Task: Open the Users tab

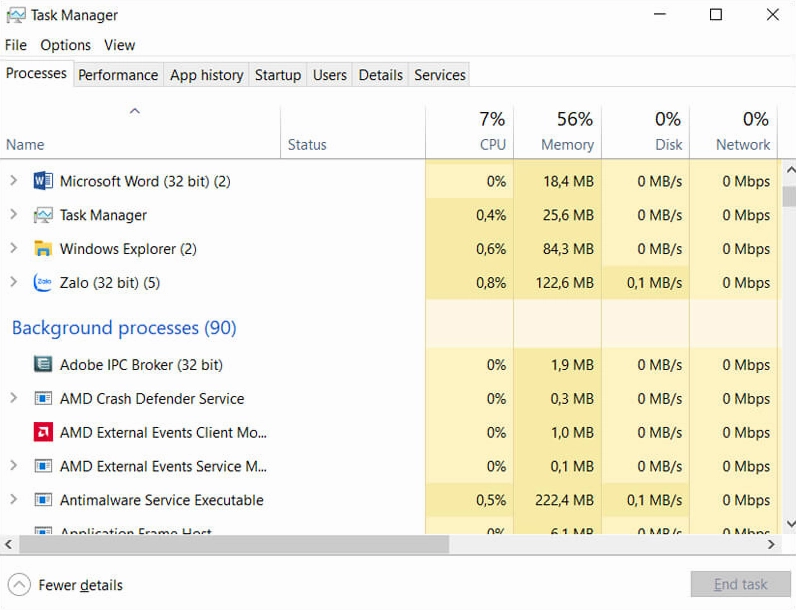Action: (329, 75)
